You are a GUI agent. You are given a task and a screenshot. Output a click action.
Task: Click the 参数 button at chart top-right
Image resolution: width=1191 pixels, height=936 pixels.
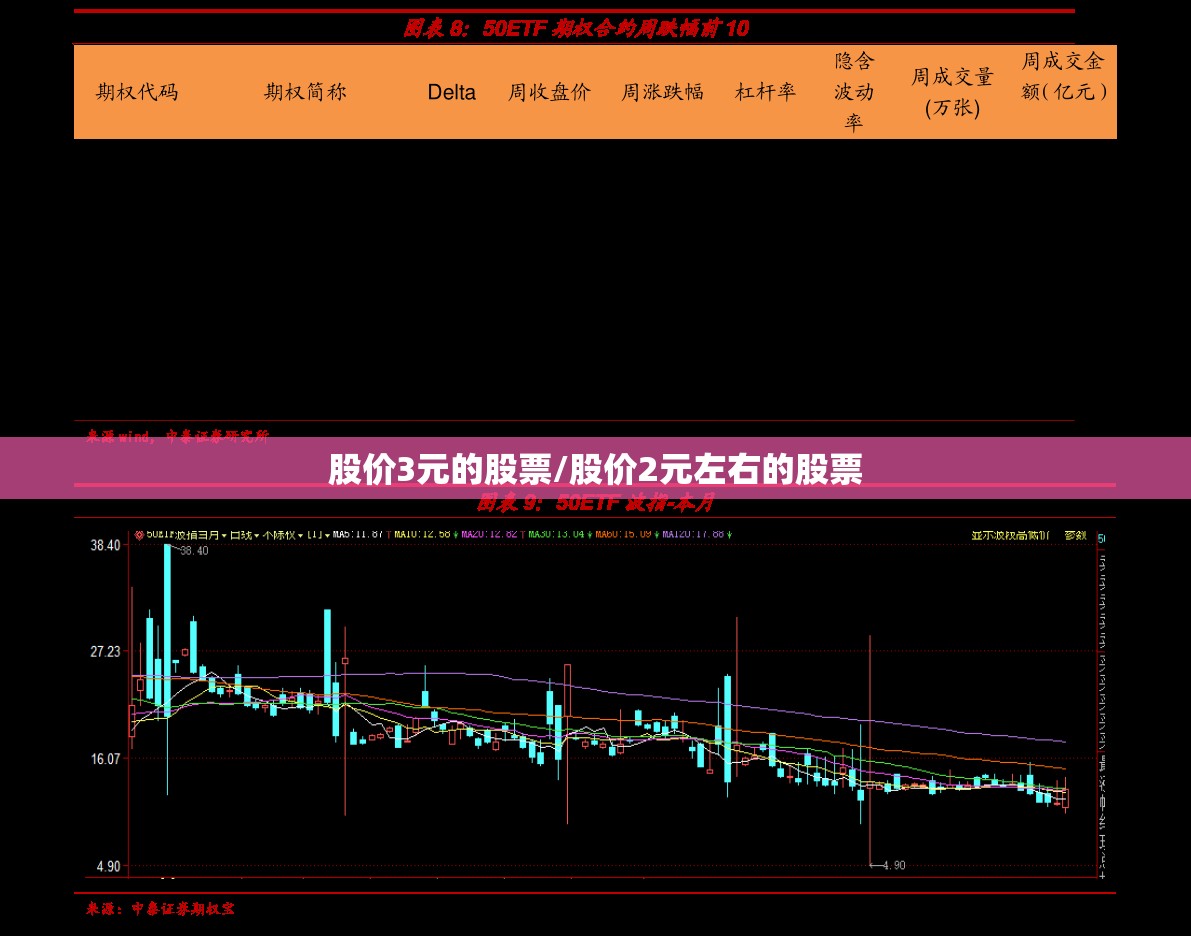(x=1075, y=536)
